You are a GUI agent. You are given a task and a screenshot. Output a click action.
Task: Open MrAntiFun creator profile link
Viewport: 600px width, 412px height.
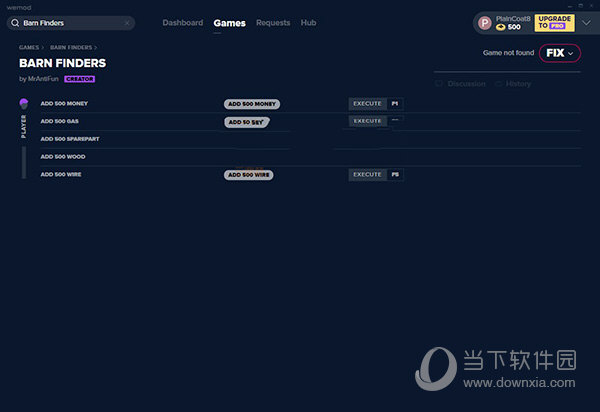43,79
